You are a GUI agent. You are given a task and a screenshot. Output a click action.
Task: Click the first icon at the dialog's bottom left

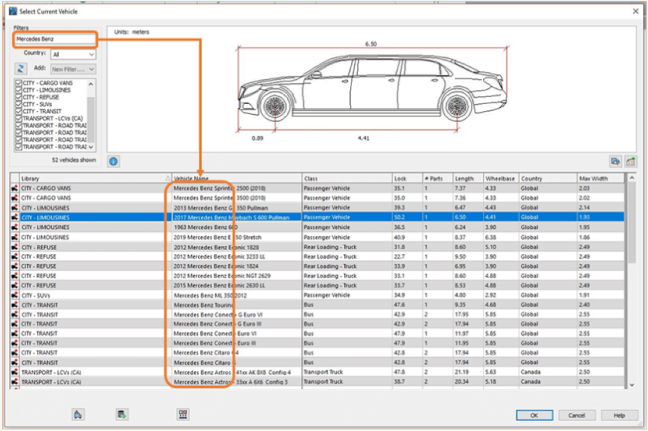pos(79,413)
